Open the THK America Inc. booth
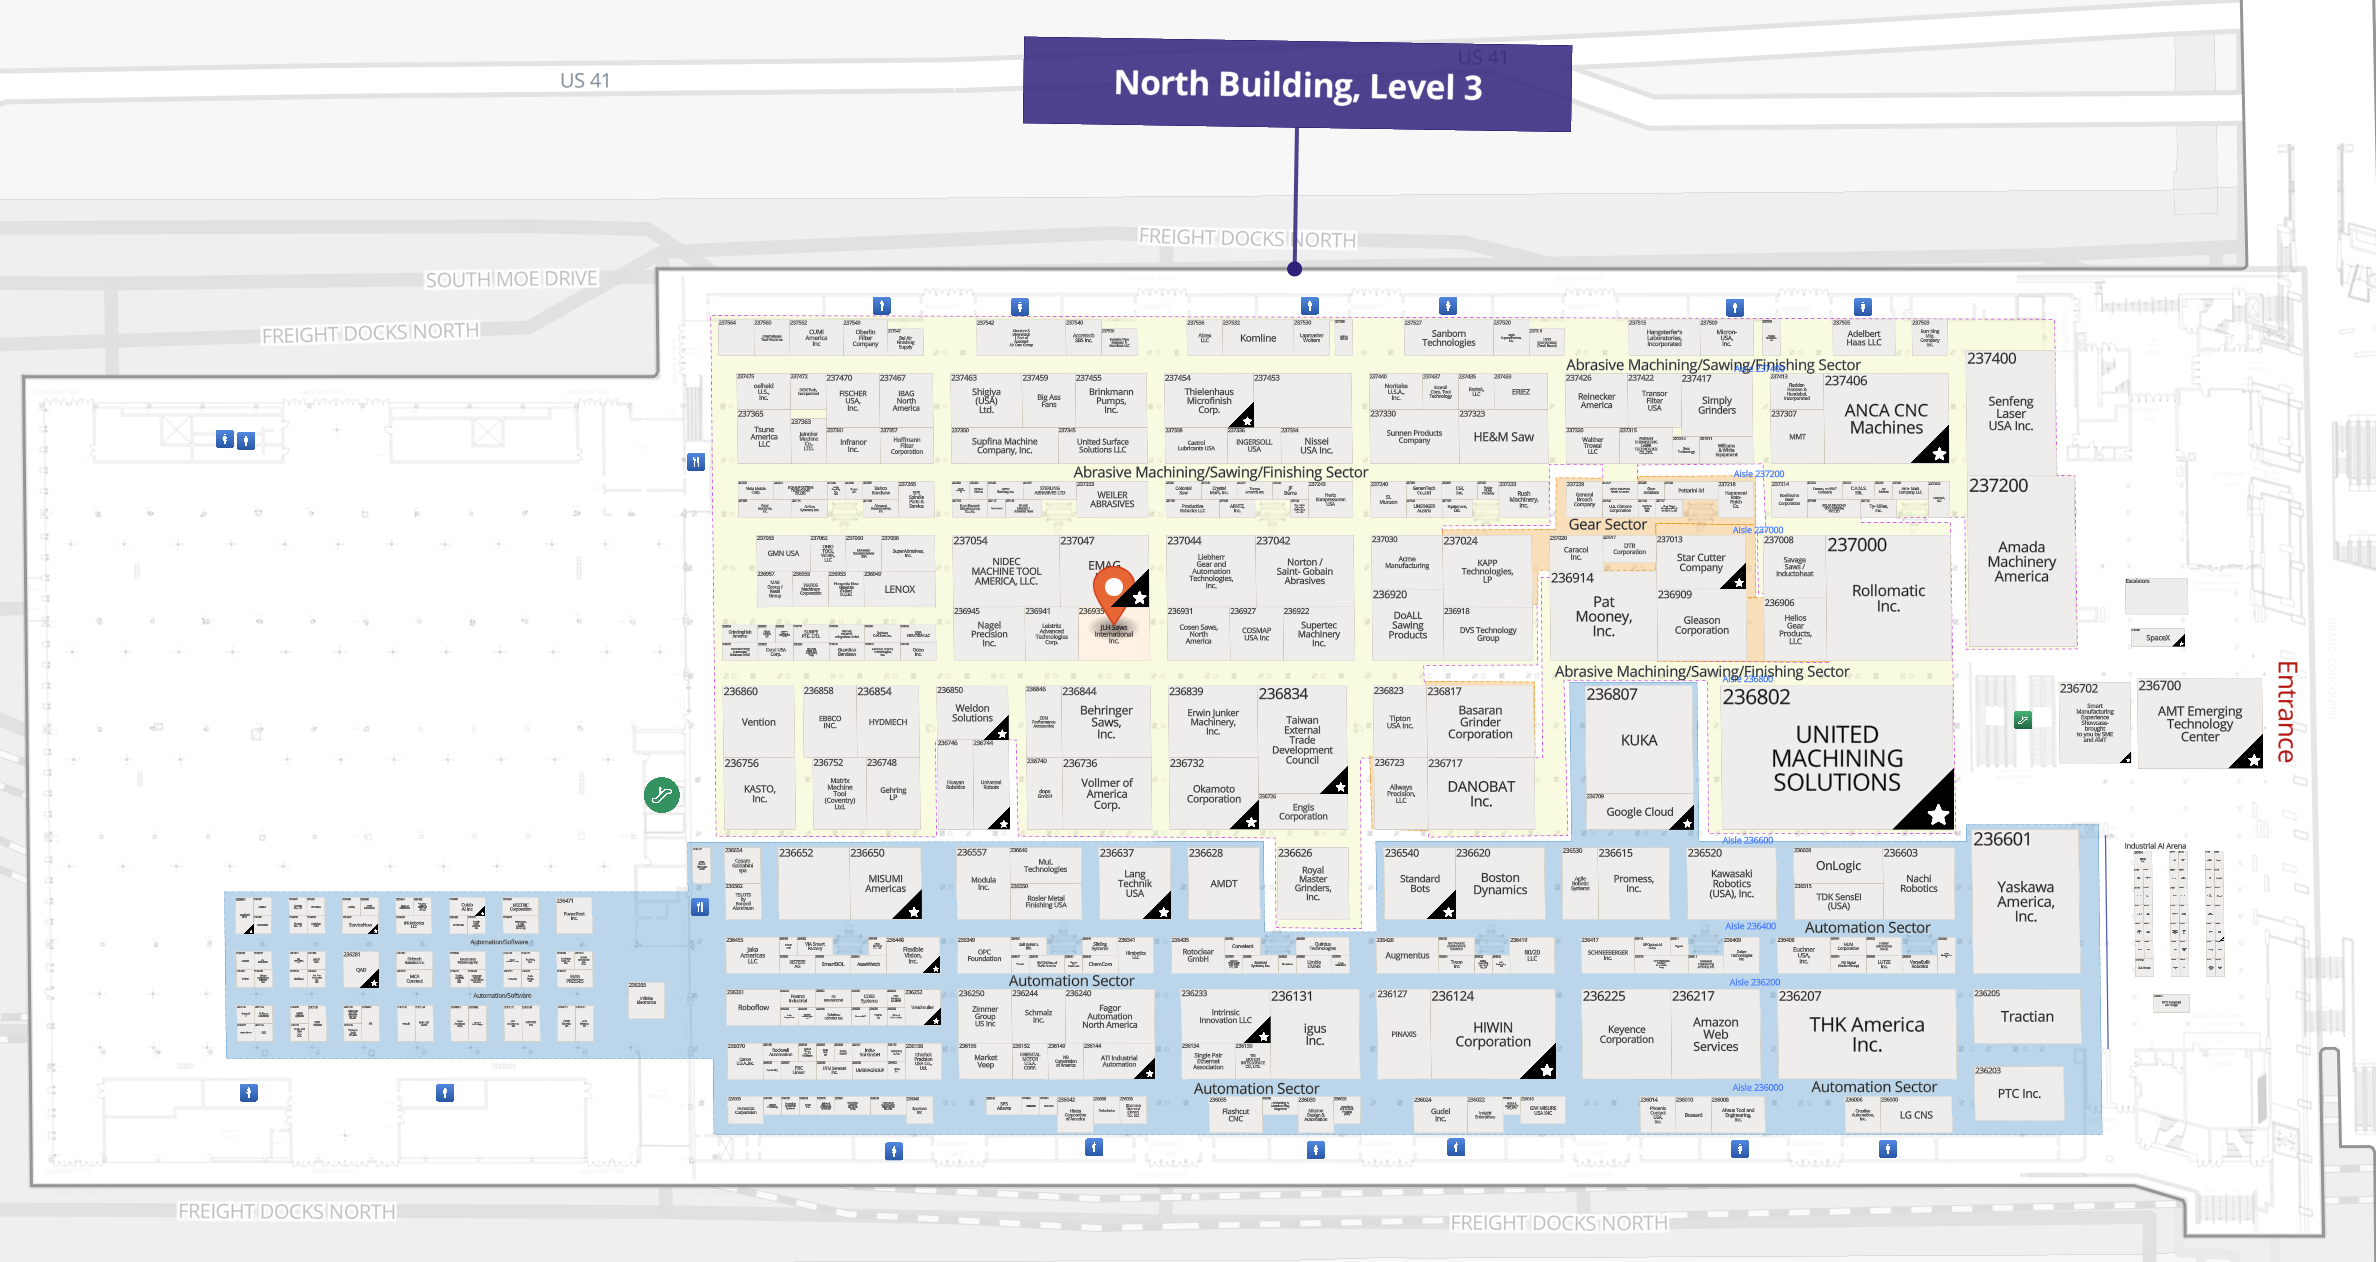 click(1866, 1034)
